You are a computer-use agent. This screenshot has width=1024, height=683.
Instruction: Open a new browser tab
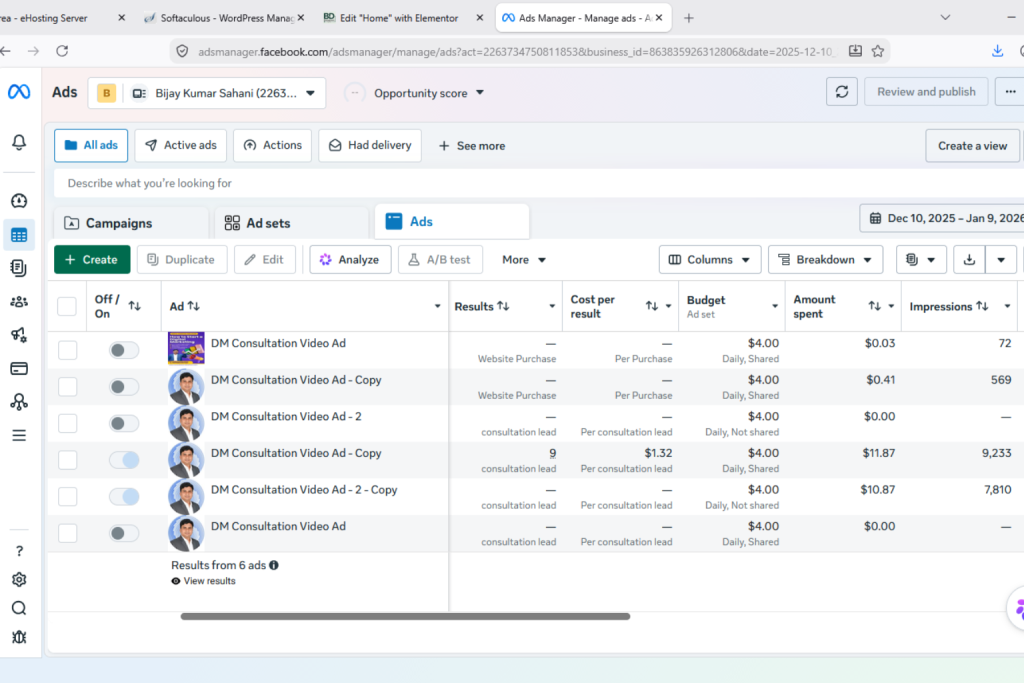pyautogui.click(x=688, y=18)
